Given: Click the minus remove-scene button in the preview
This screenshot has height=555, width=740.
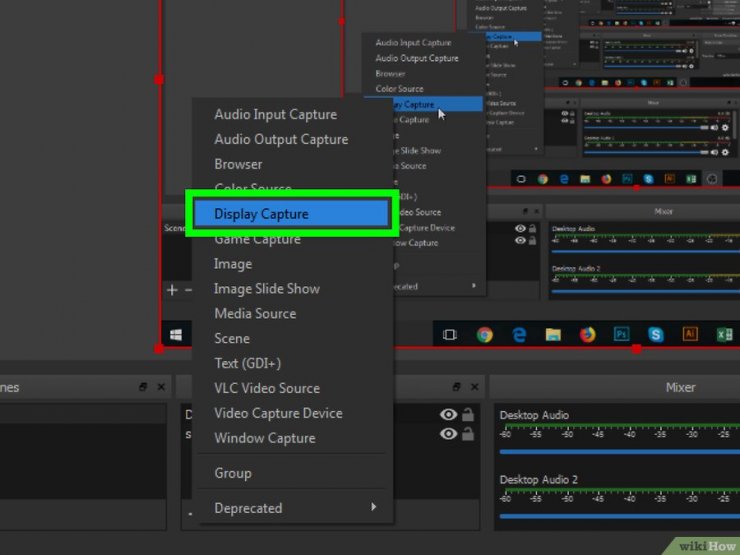Looking at the screenshot, I should 188,290.
